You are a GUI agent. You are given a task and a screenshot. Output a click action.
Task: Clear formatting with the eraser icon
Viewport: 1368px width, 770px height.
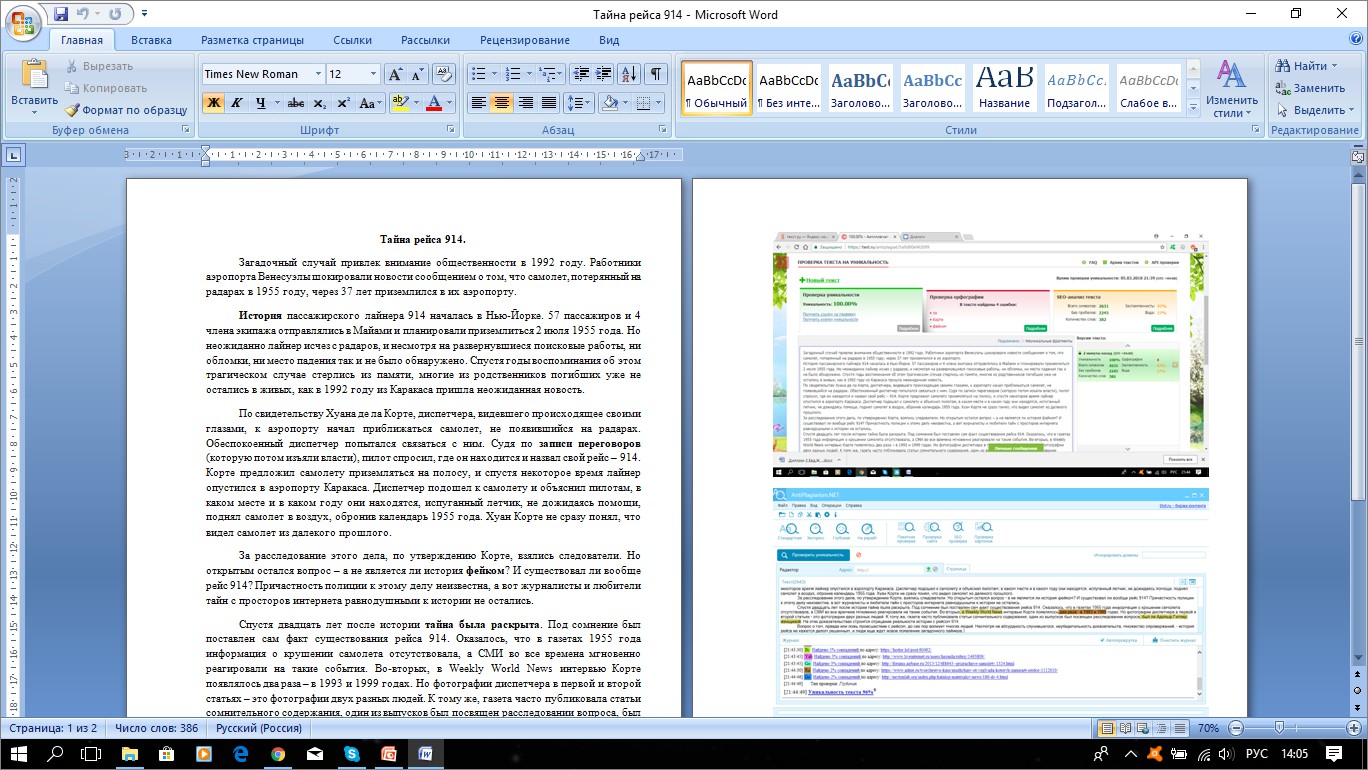point(445,75)
